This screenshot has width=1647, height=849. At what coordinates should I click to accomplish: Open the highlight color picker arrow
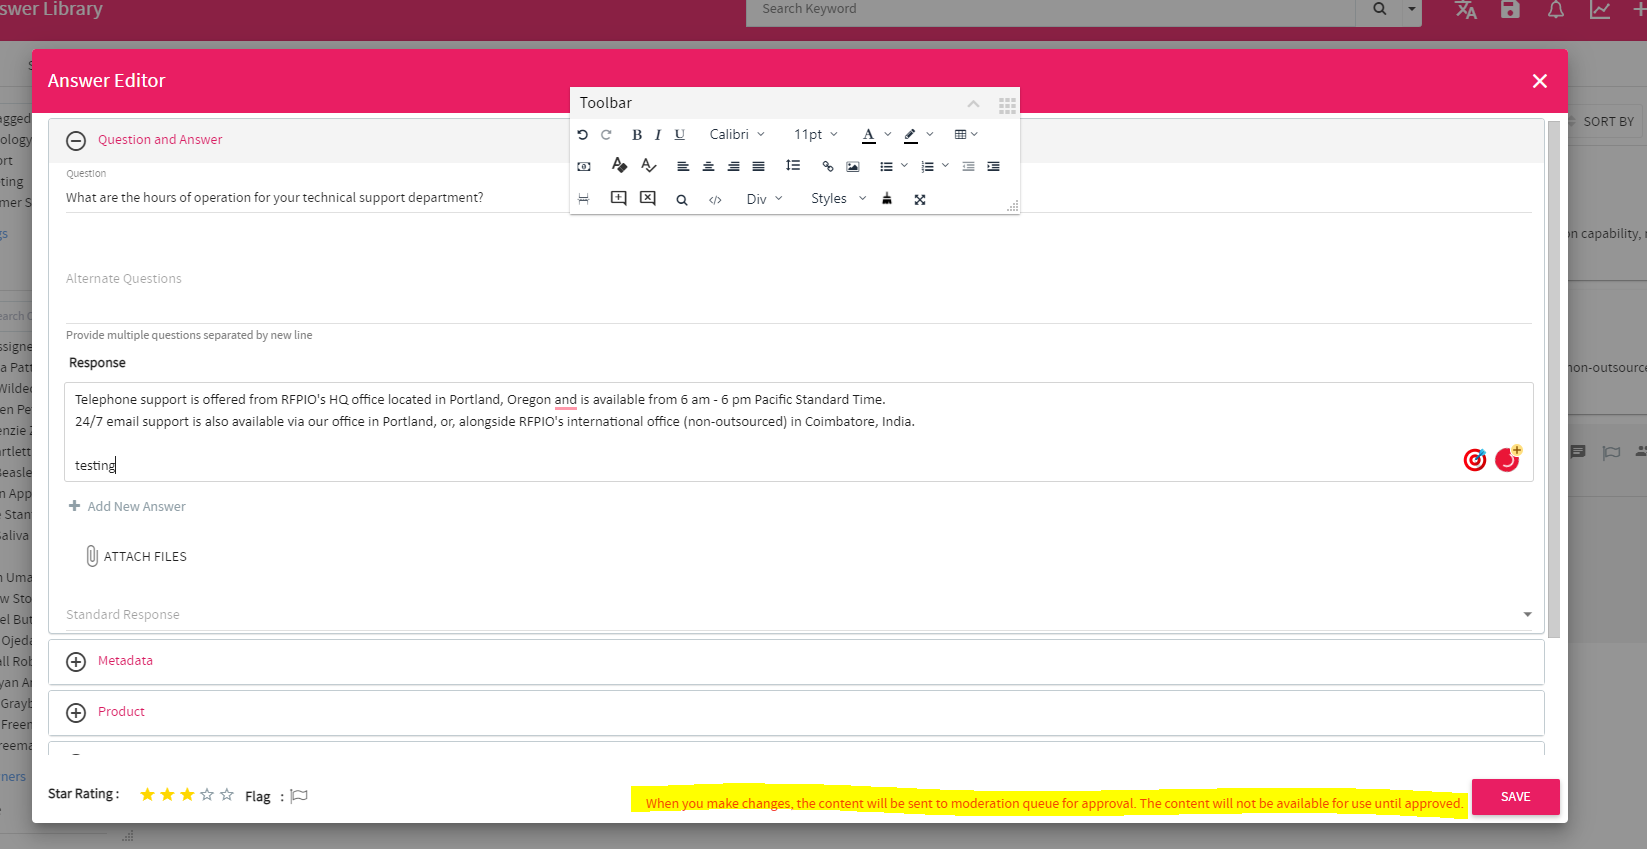point(930,135)
